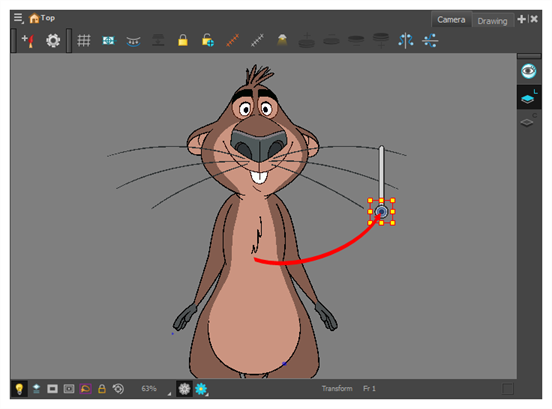Click the padlock with blue plus icon
Viewport: 552px width, 409px height.
(x=208, y=40)
